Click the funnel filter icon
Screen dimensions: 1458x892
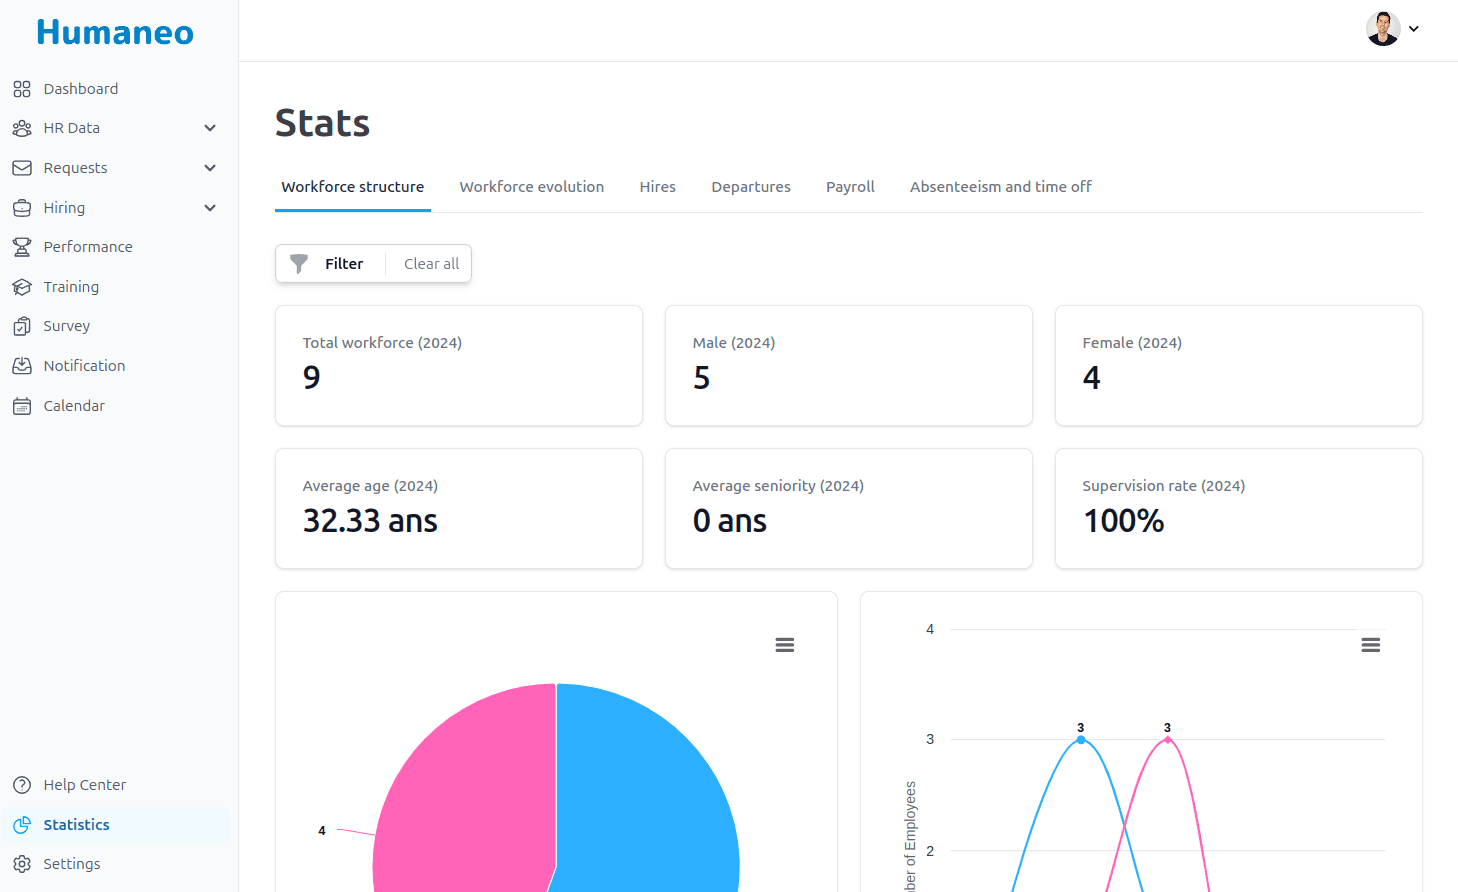pos(299,264)
